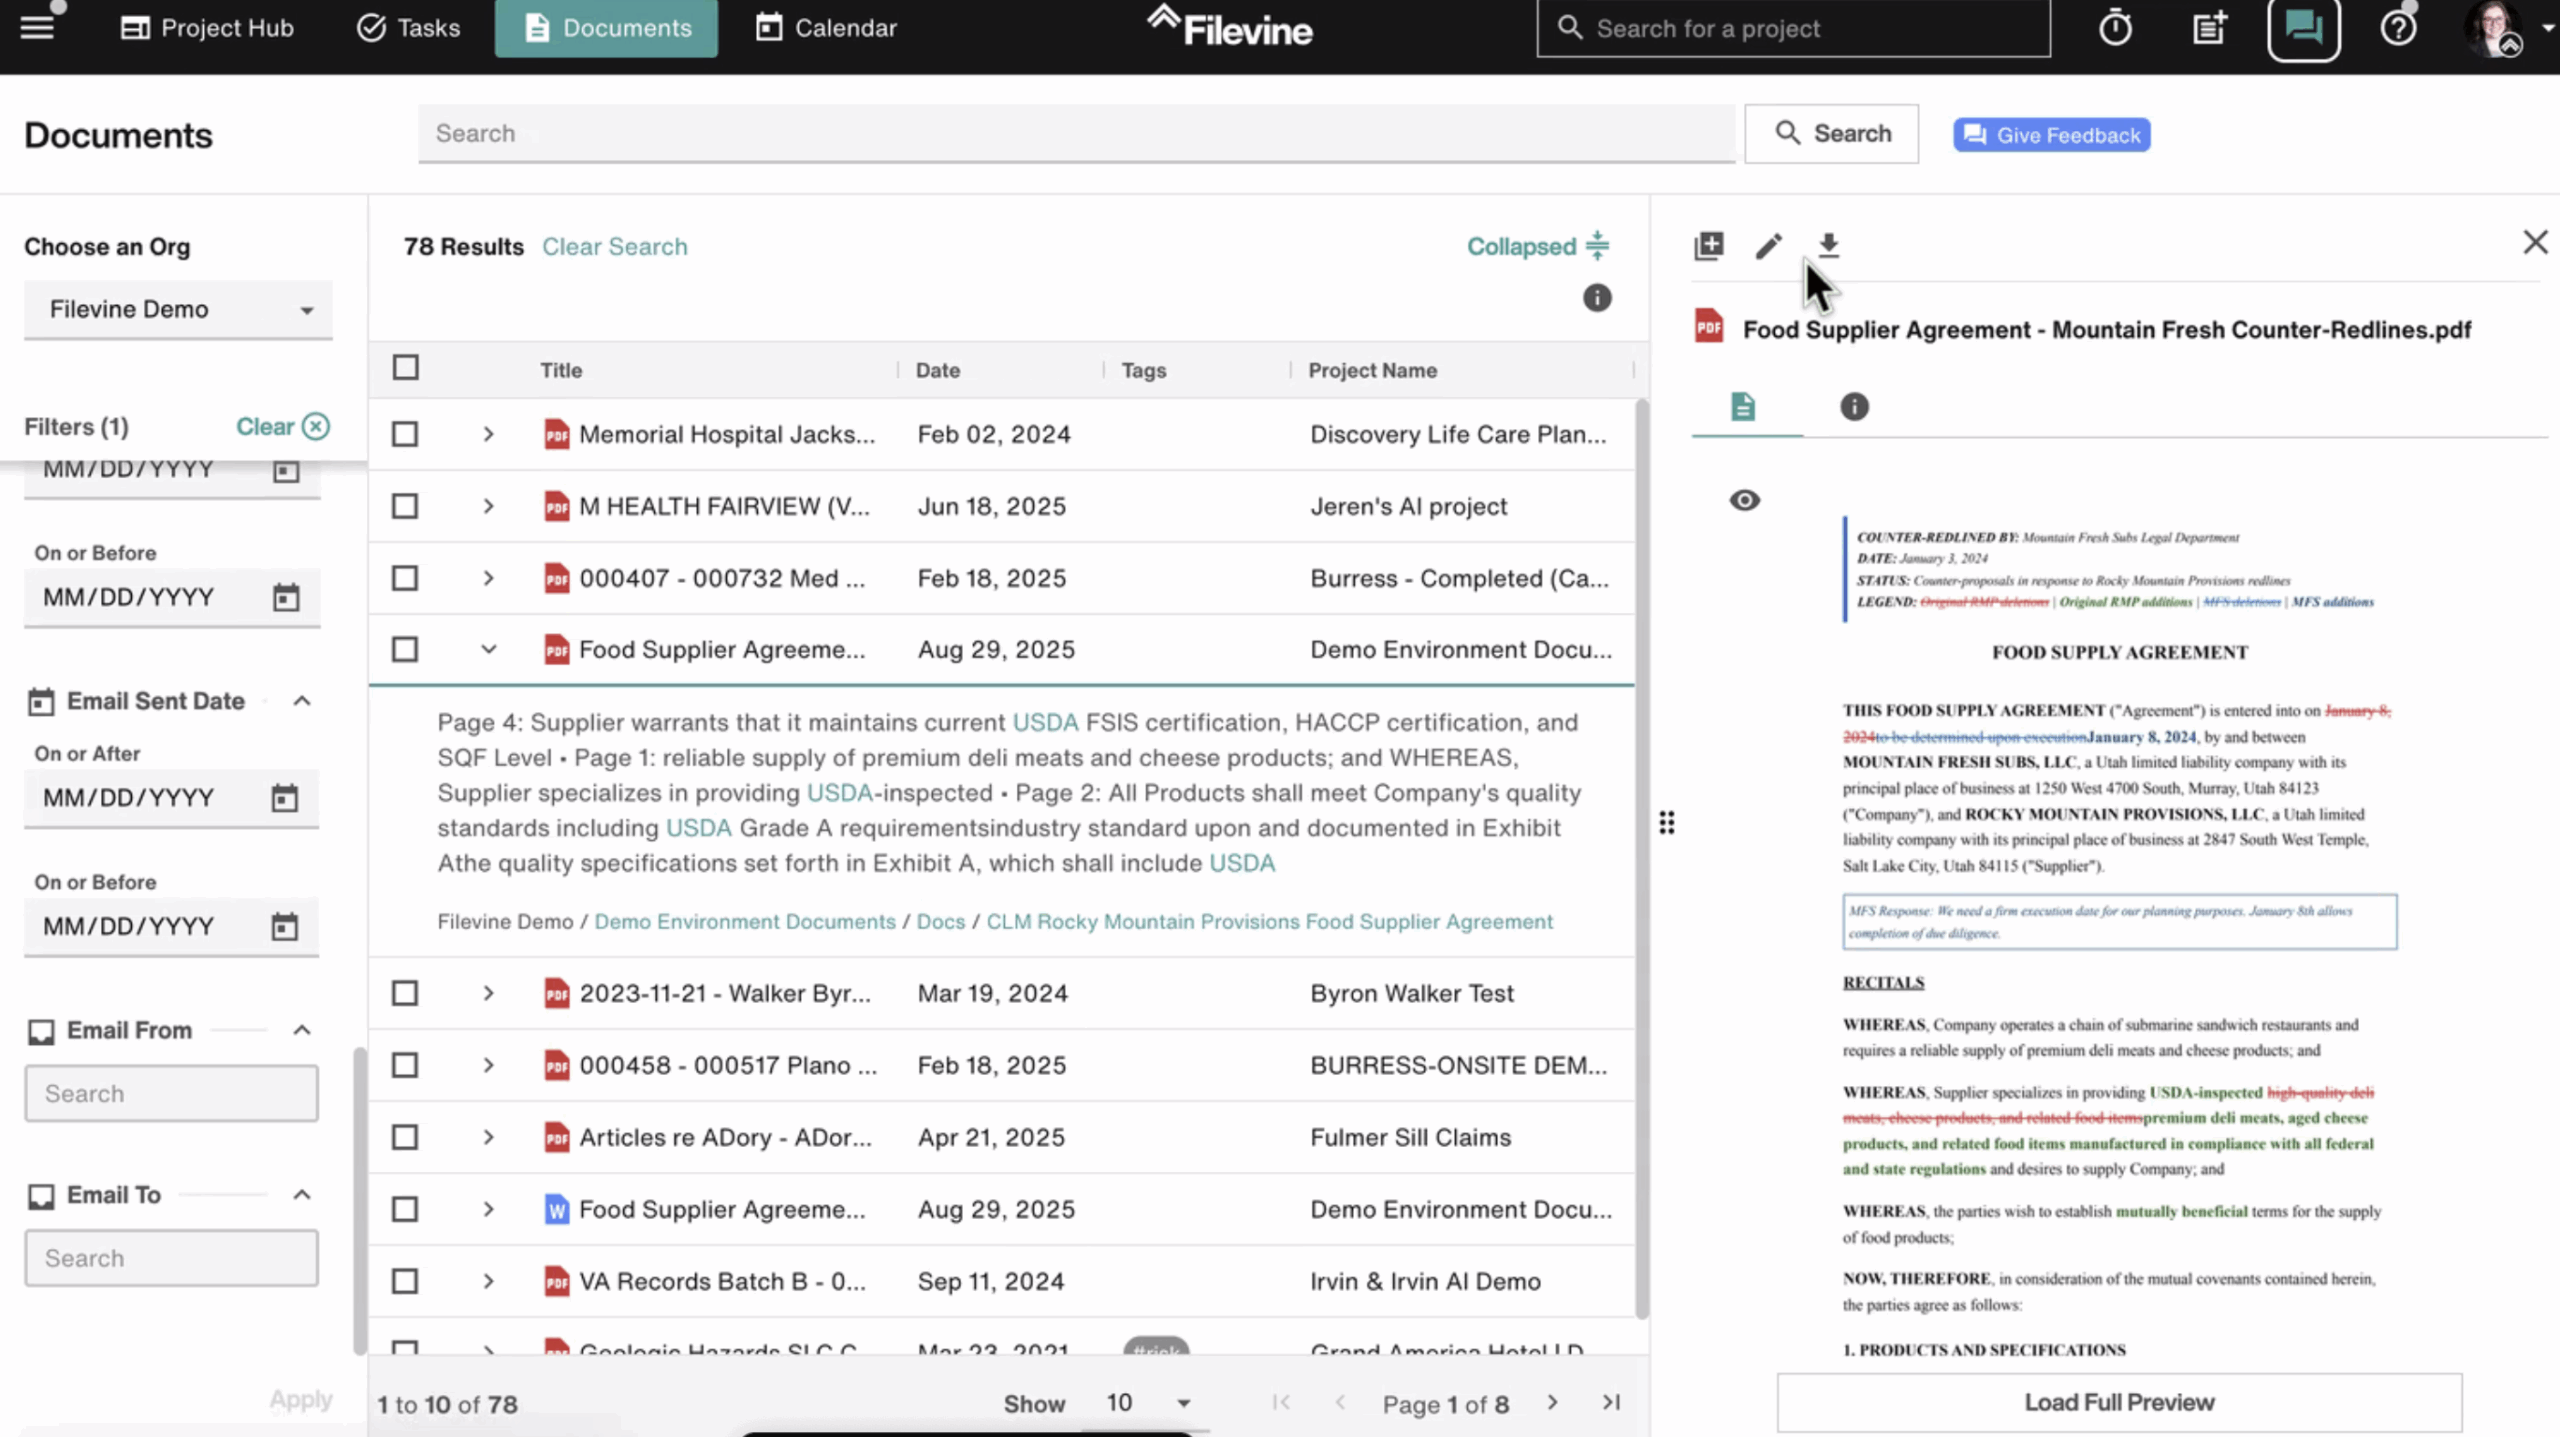2560x1437 pixels.
Task: Collapse the expanded Food Supplier Agreement PDF row
Action: [x=488, y=650]
